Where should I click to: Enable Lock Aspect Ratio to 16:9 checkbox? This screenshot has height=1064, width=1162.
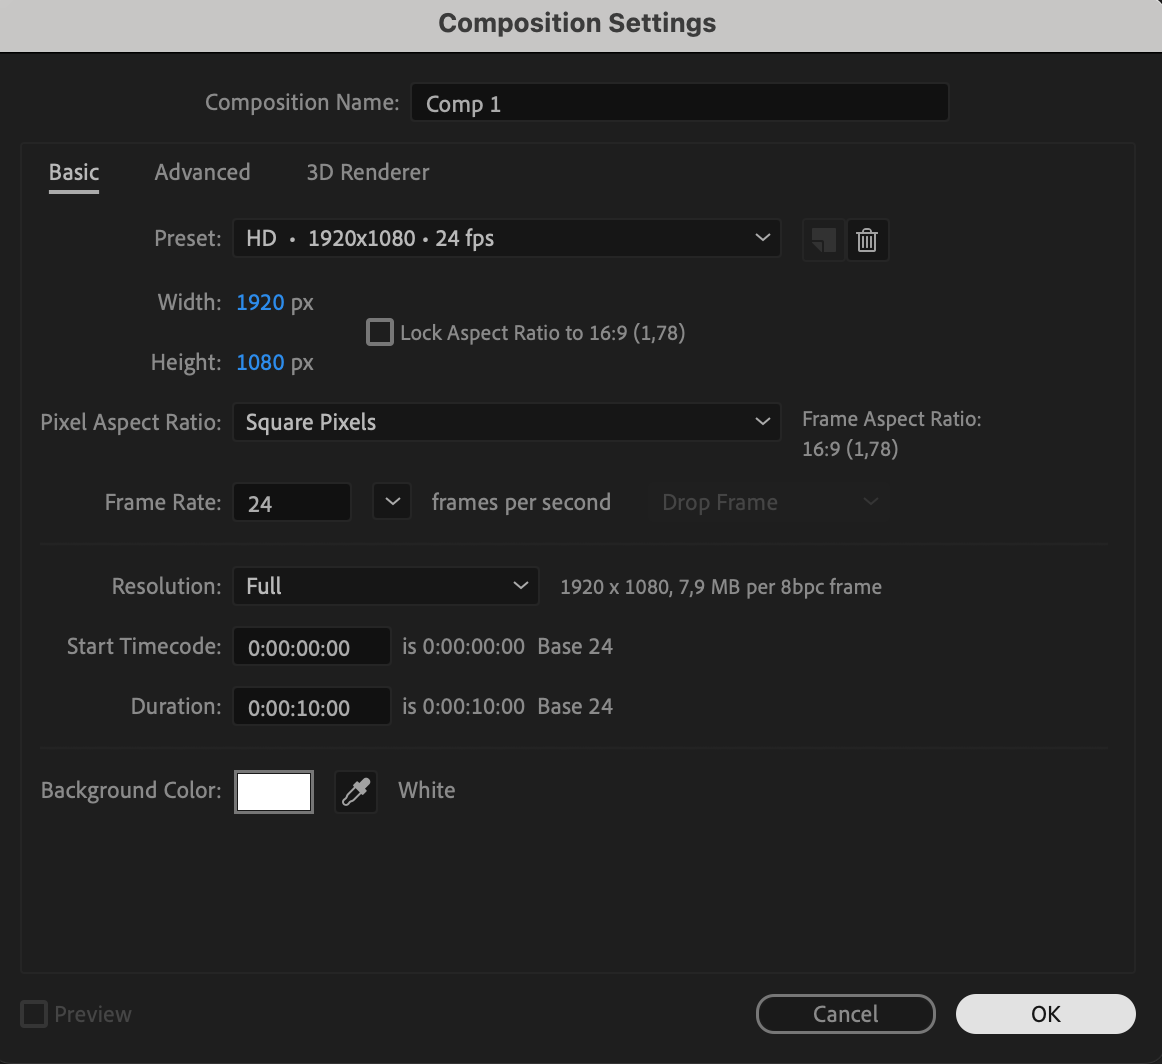[380, 332]
